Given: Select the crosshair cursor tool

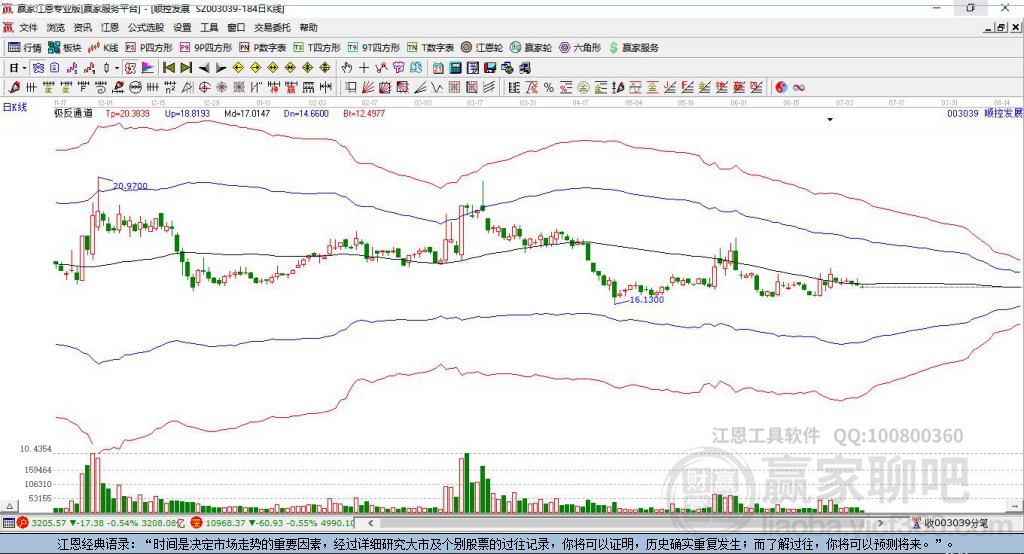Looking at the screenshot, I should click(364, 68).
